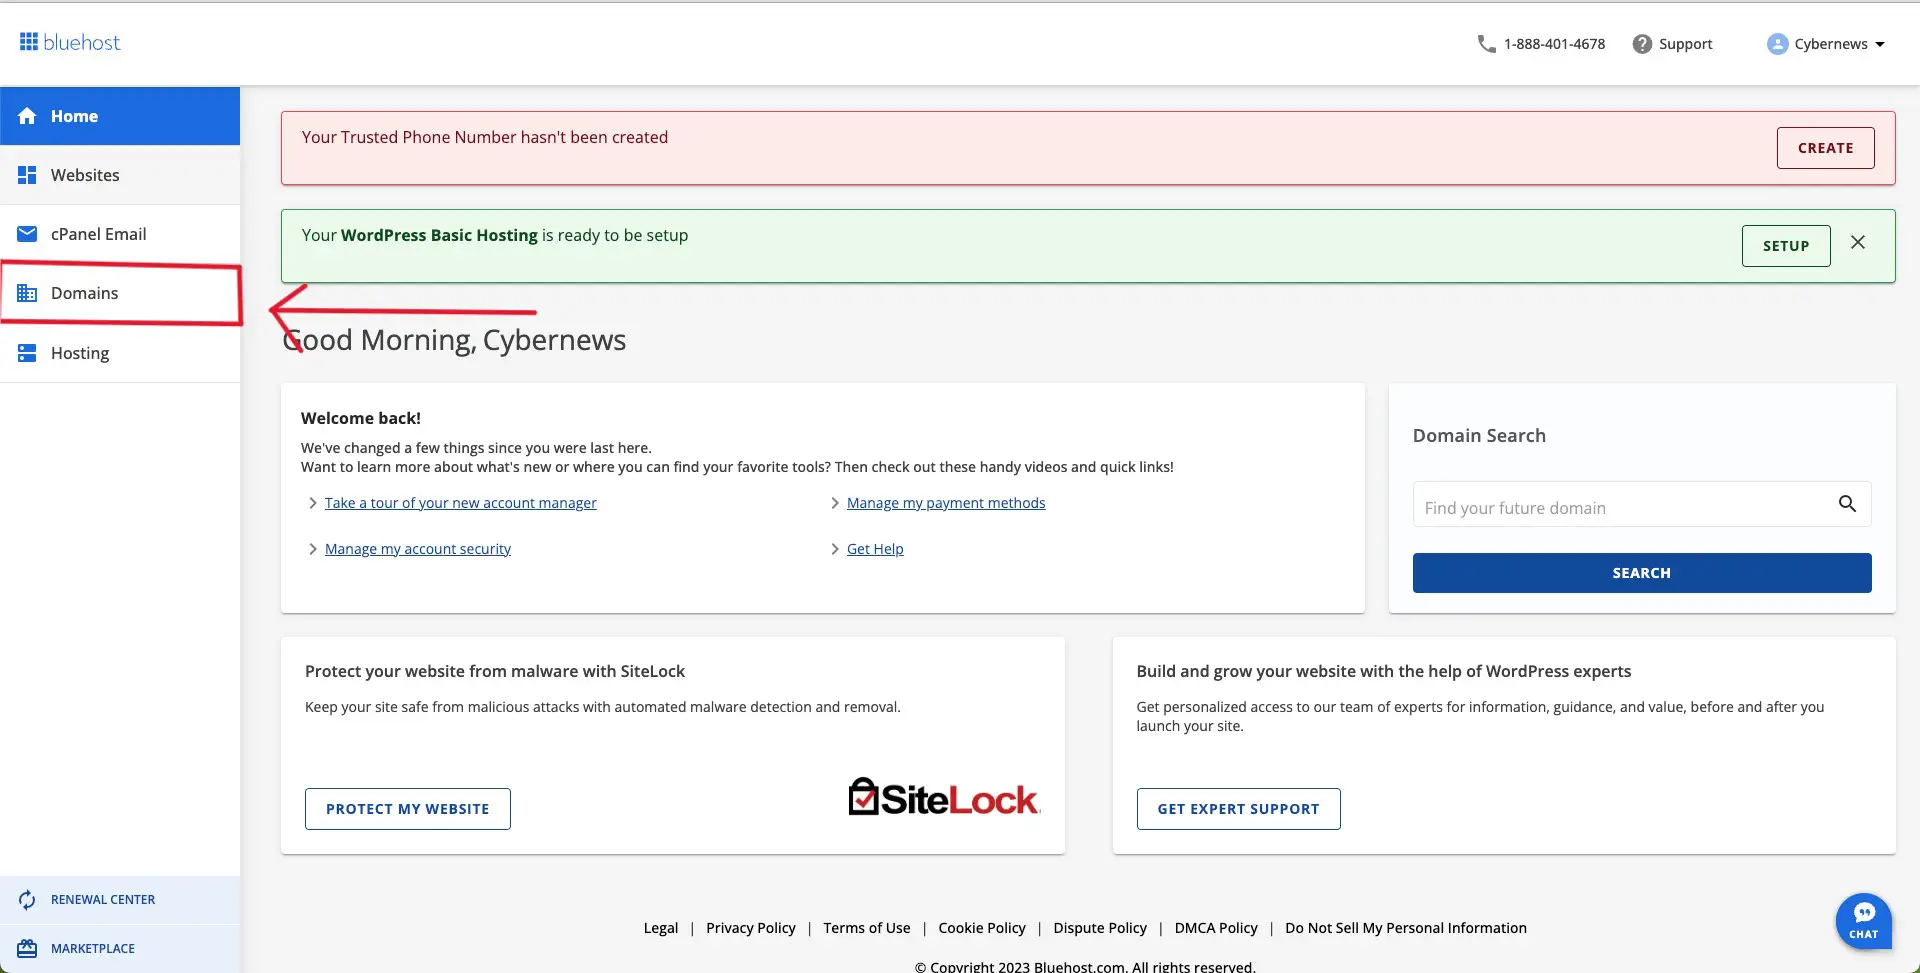This screenshot has height=973, width=1920.
Task: Open Manage my account security link
Action: pos(418,549)
